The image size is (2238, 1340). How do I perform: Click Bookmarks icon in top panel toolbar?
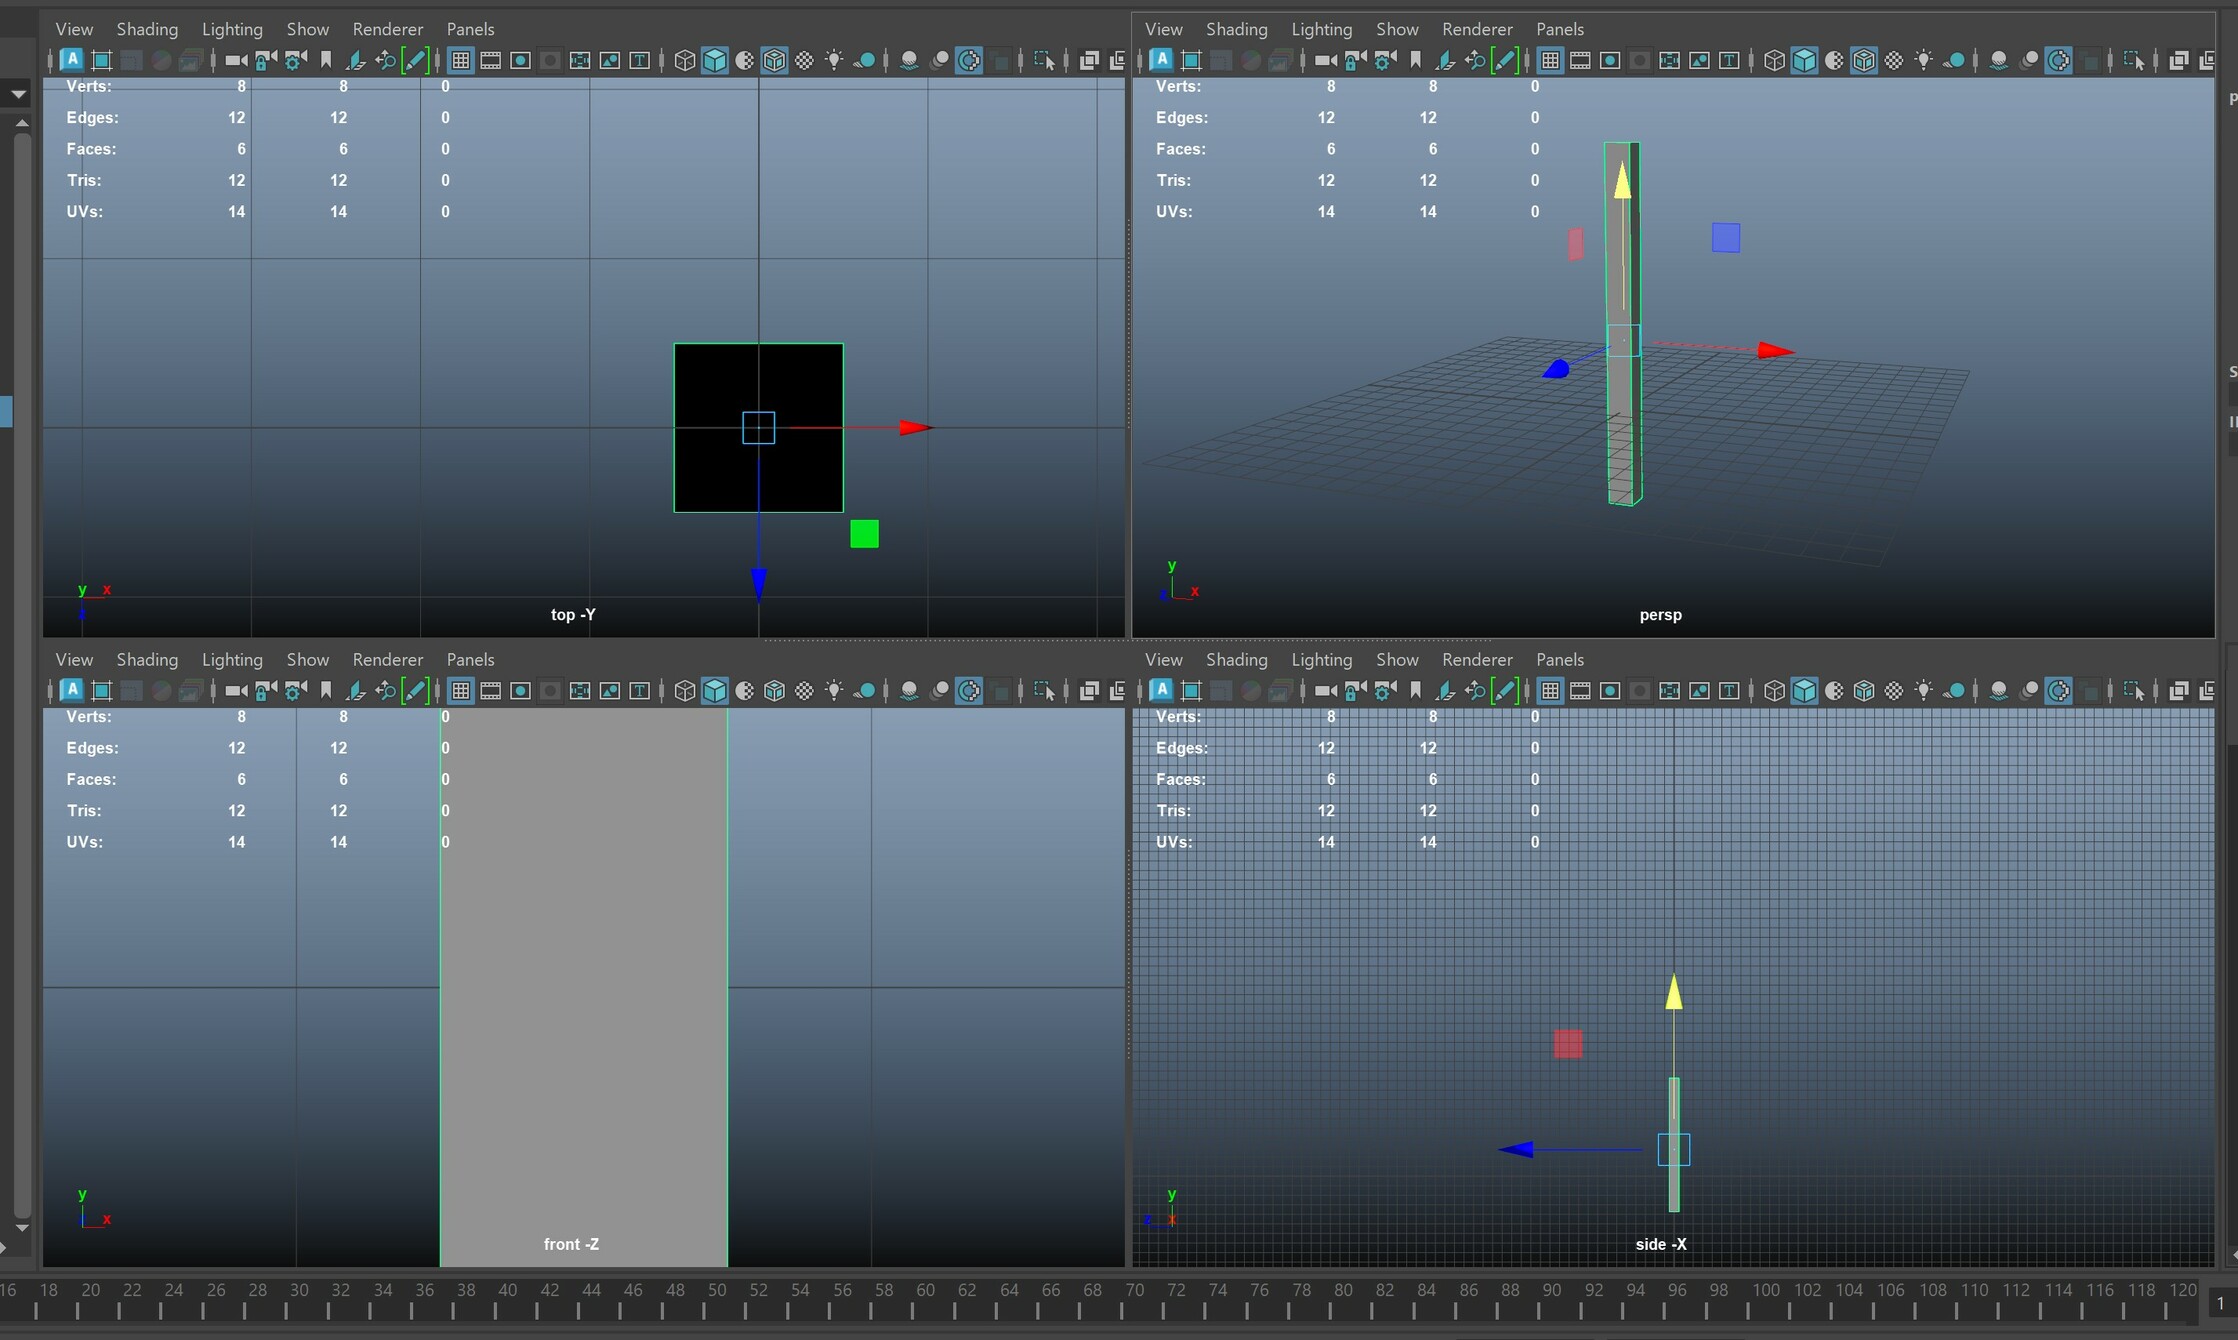[x=325, y=60]
